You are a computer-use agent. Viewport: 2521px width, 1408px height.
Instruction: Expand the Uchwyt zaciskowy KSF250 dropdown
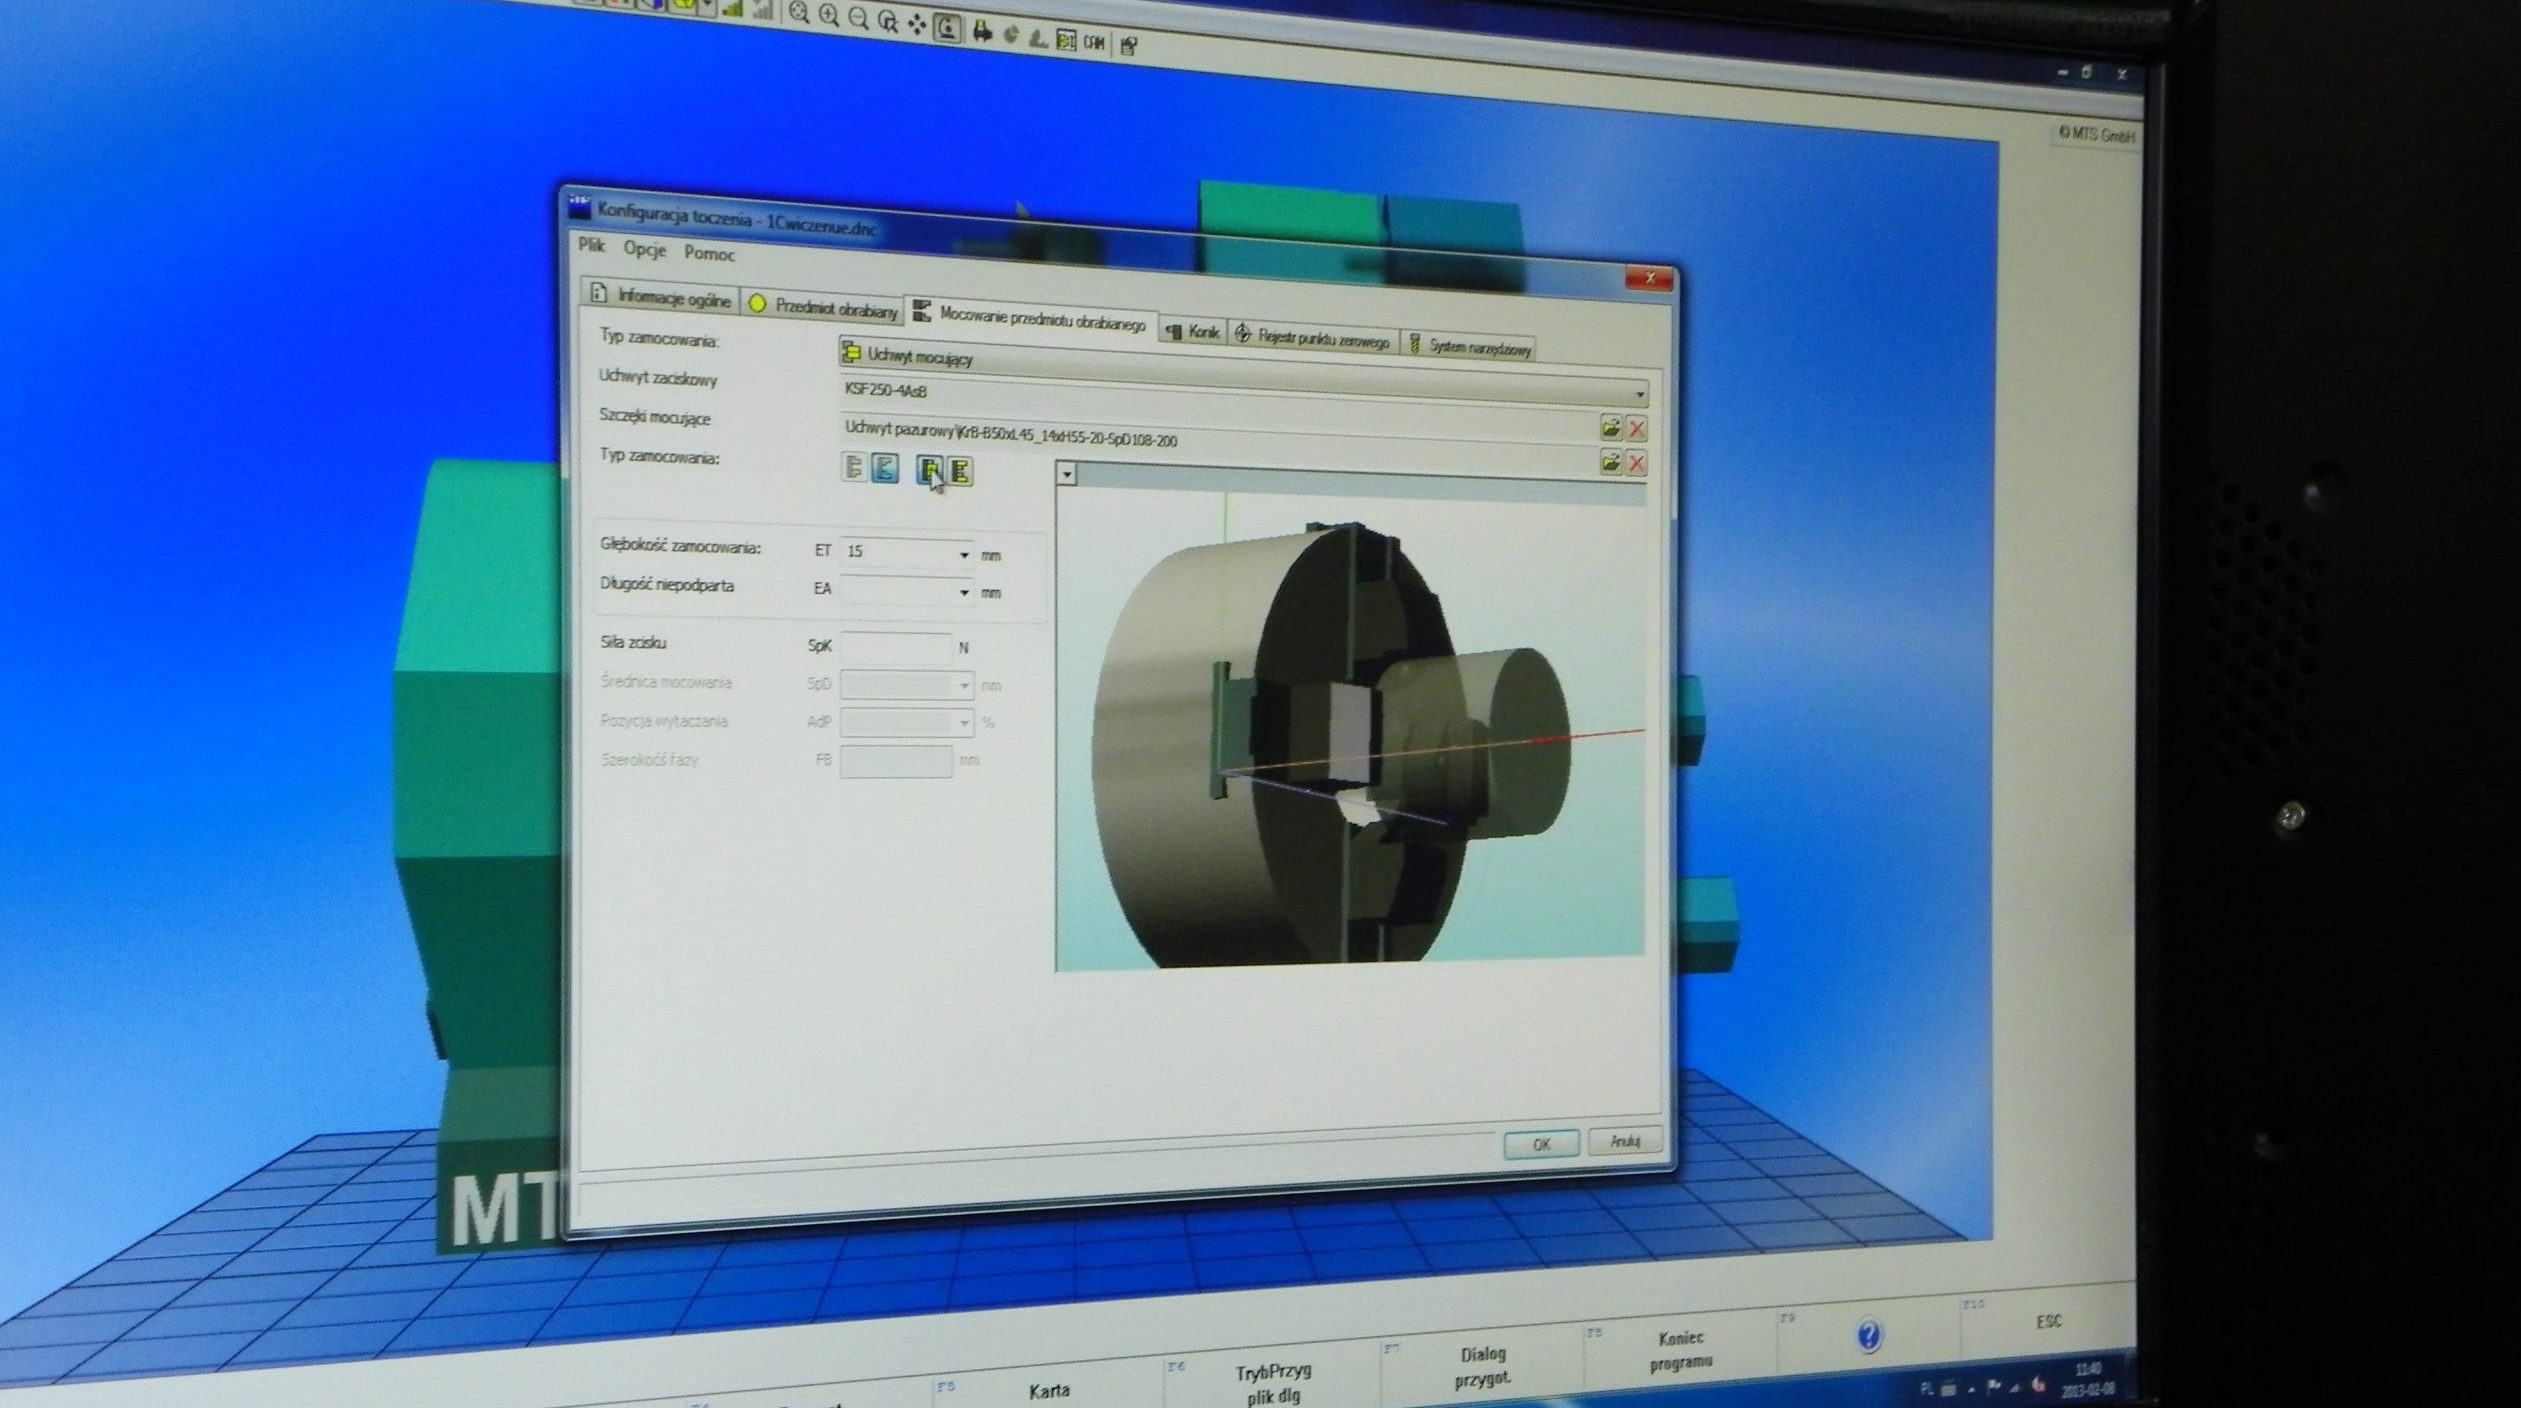(x=1640, y=395)
